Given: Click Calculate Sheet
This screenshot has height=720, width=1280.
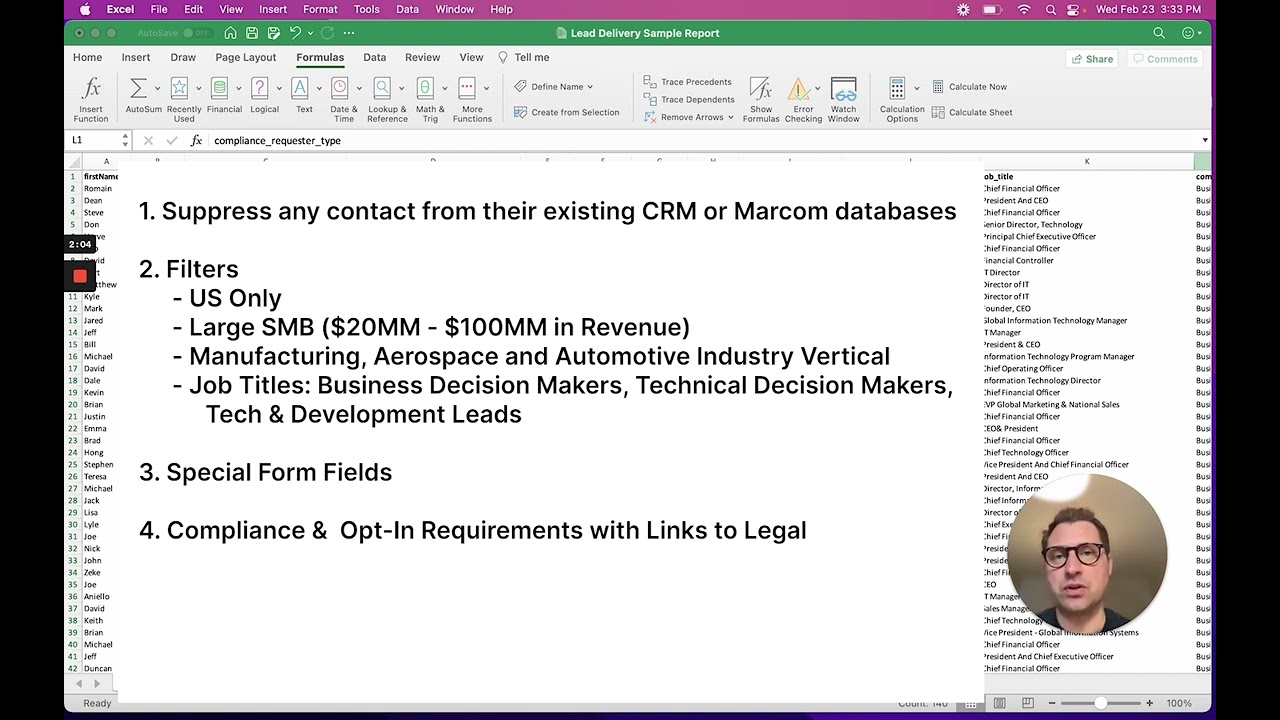Looking at the screenshot, I should tap(972, 112).
